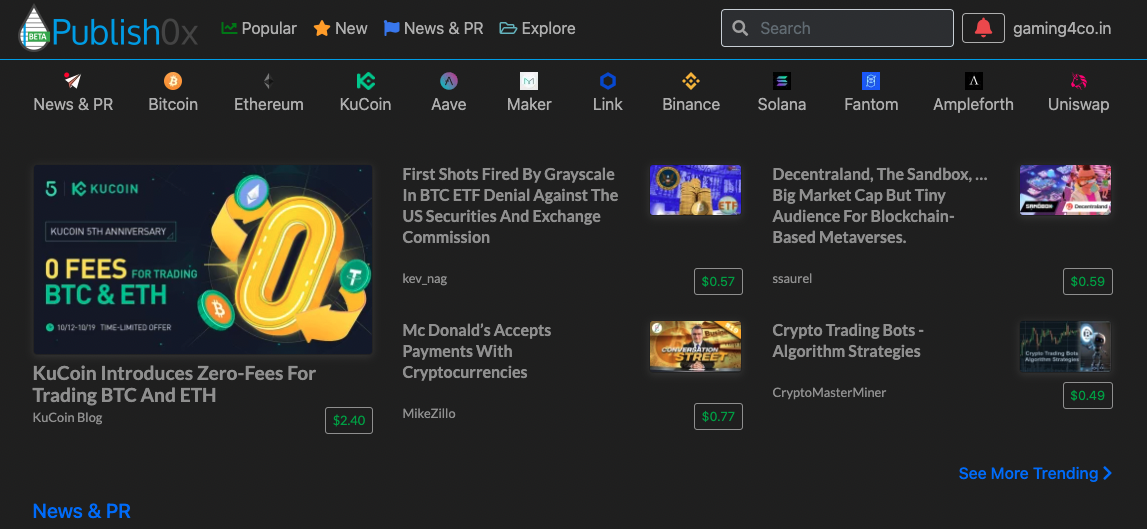Open the gaming4co.in account menu

[1062, 29]
